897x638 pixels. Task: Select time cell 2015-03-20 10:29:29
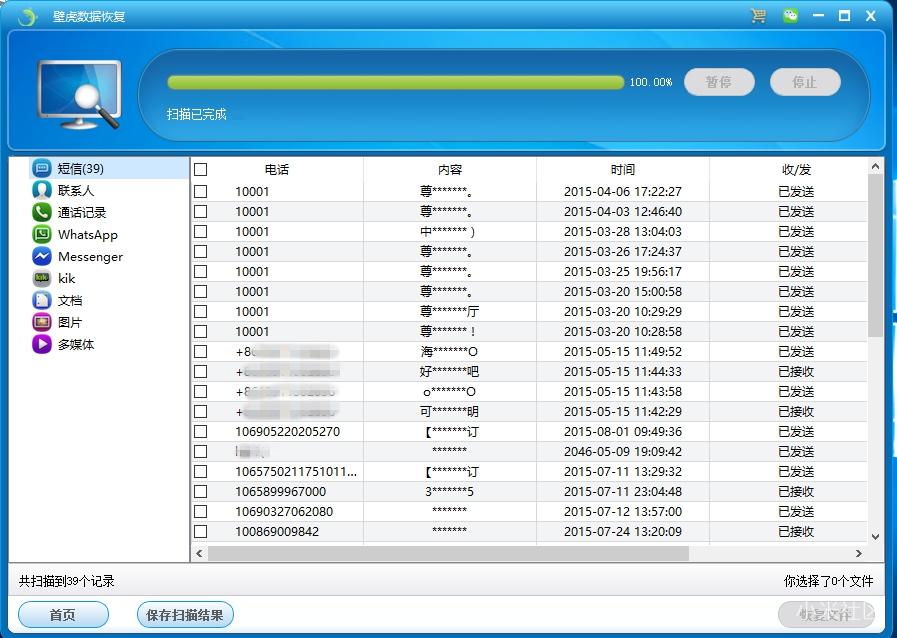(x=622, y=311)
